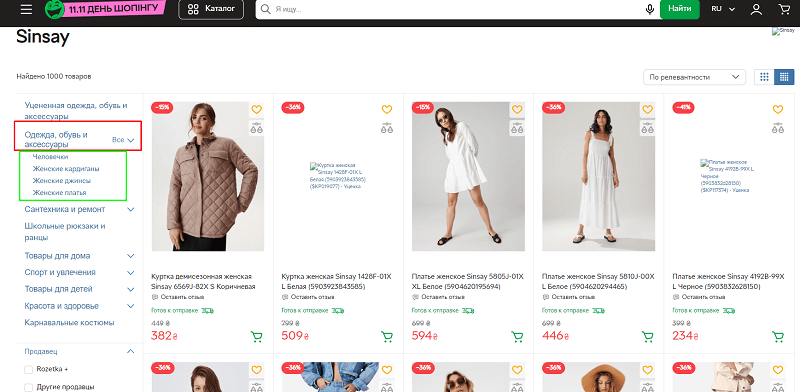Expand Спорт и увлечения chevron

pos(131,273)
